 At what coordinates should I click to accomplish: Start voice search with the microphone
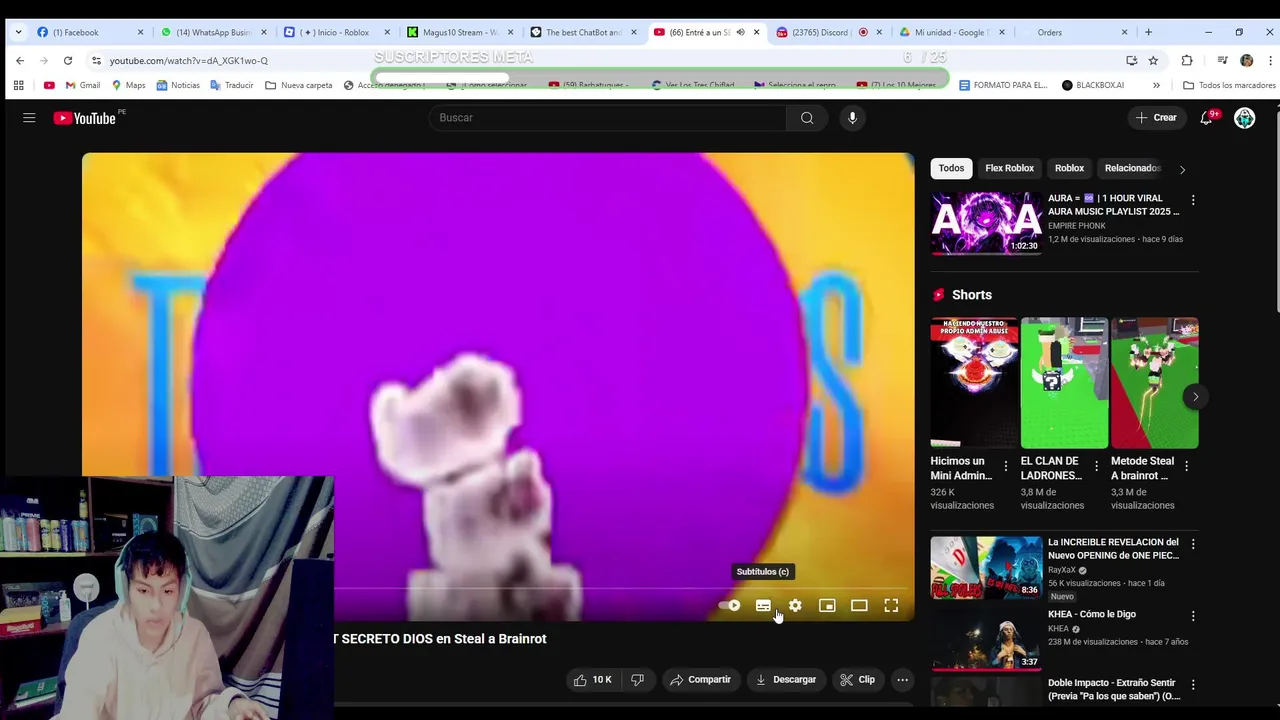pos(852,118)
